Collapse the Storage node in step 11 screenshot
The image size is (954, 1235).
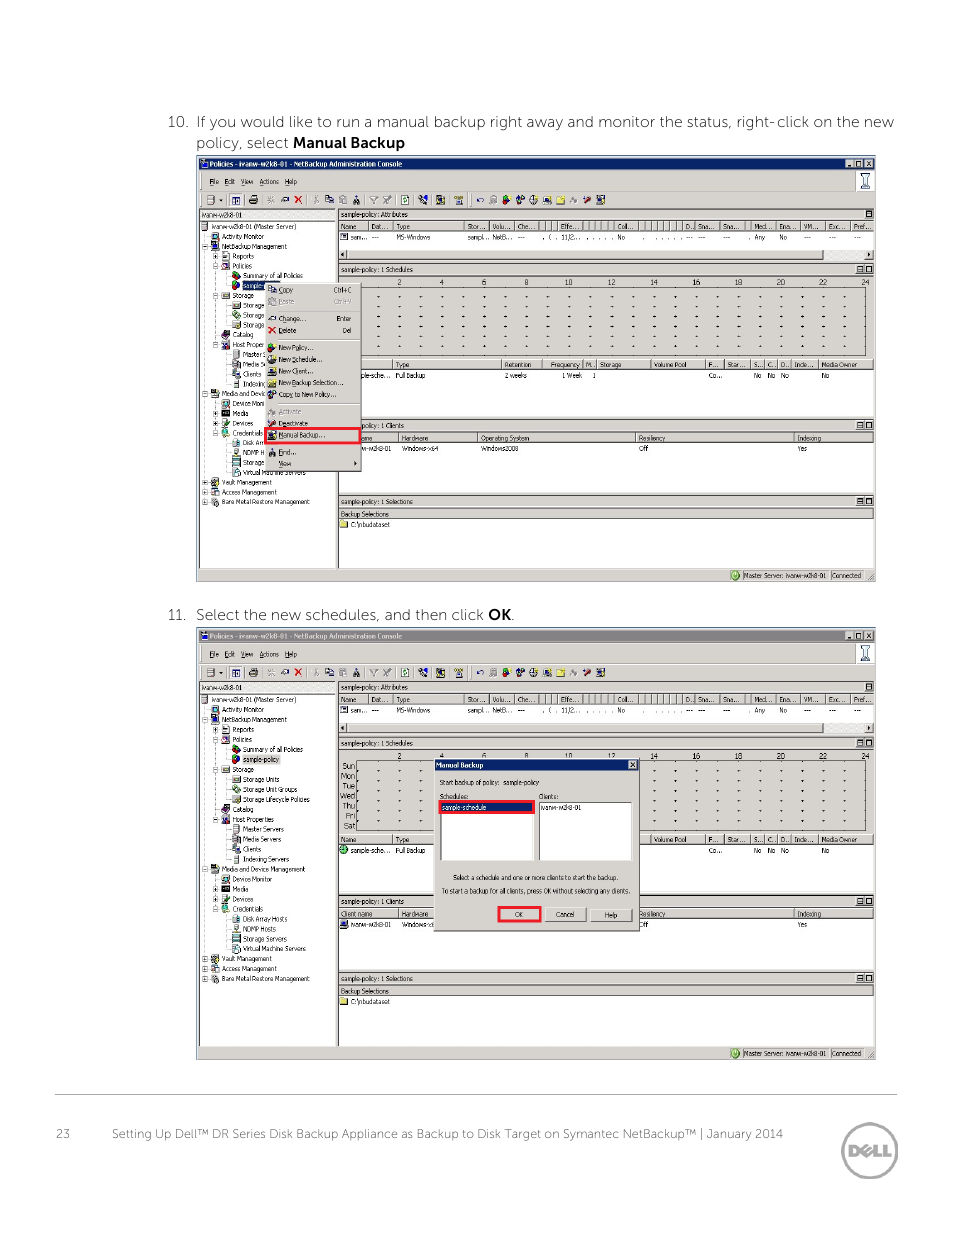tap(215, 770)
